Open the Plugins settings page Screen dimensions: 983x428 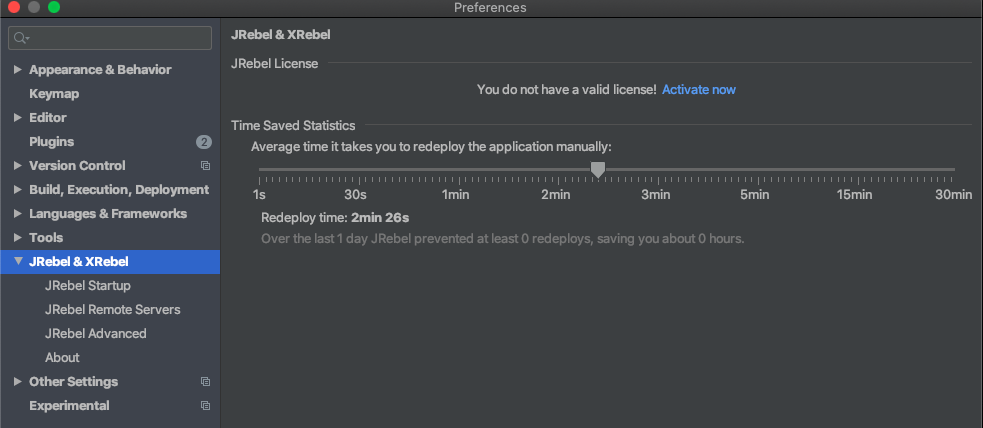(52, 142)
